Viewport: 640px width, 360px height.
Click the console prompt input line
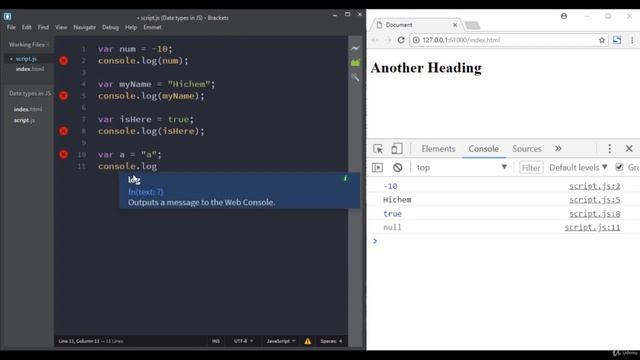click(x=503, y=241)
